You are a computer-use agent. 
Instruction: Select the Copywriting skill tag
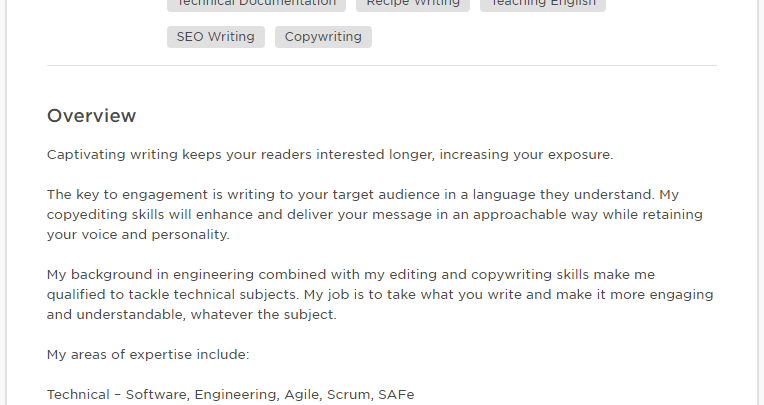[323, 37]
